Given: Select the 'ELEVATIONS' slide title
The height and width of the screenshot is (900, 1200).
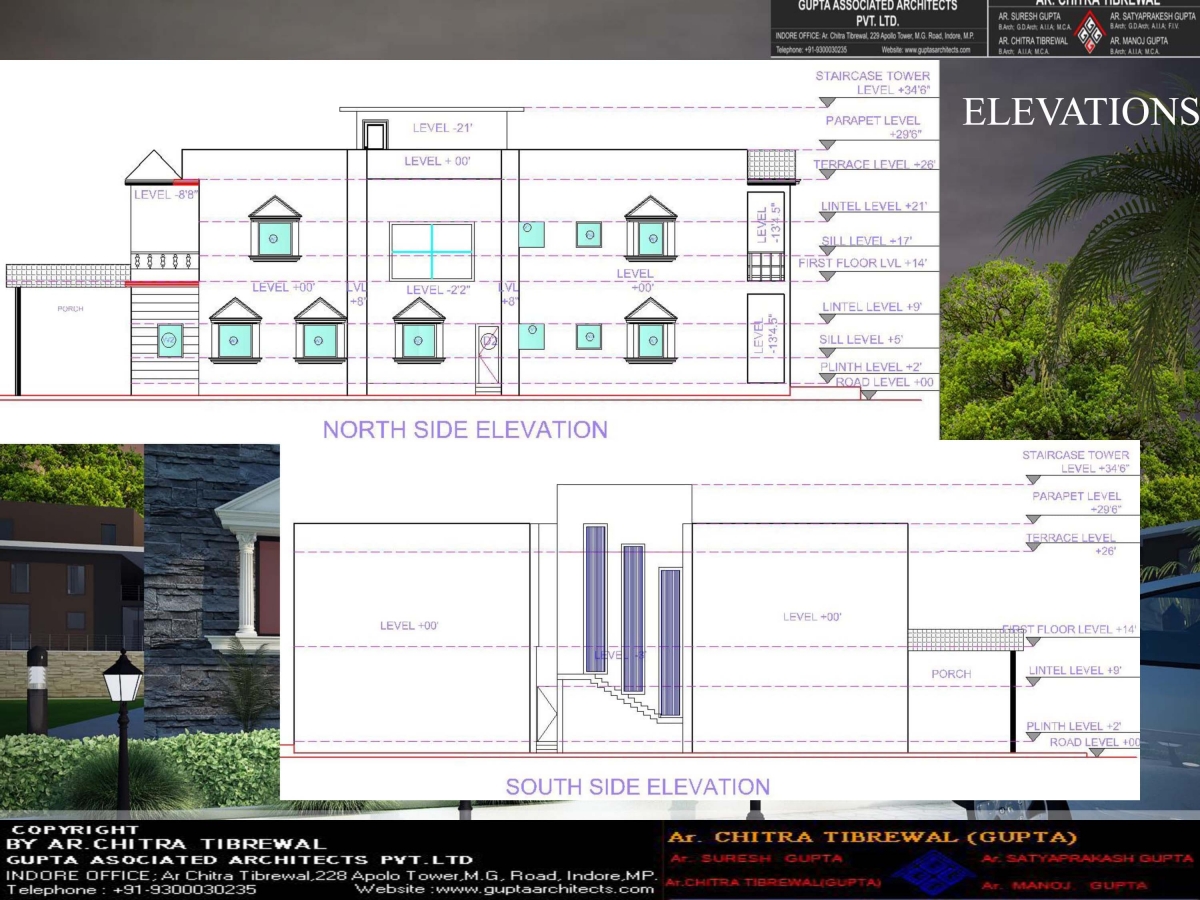Looking at the screenshot, I should click(1080, 112).
